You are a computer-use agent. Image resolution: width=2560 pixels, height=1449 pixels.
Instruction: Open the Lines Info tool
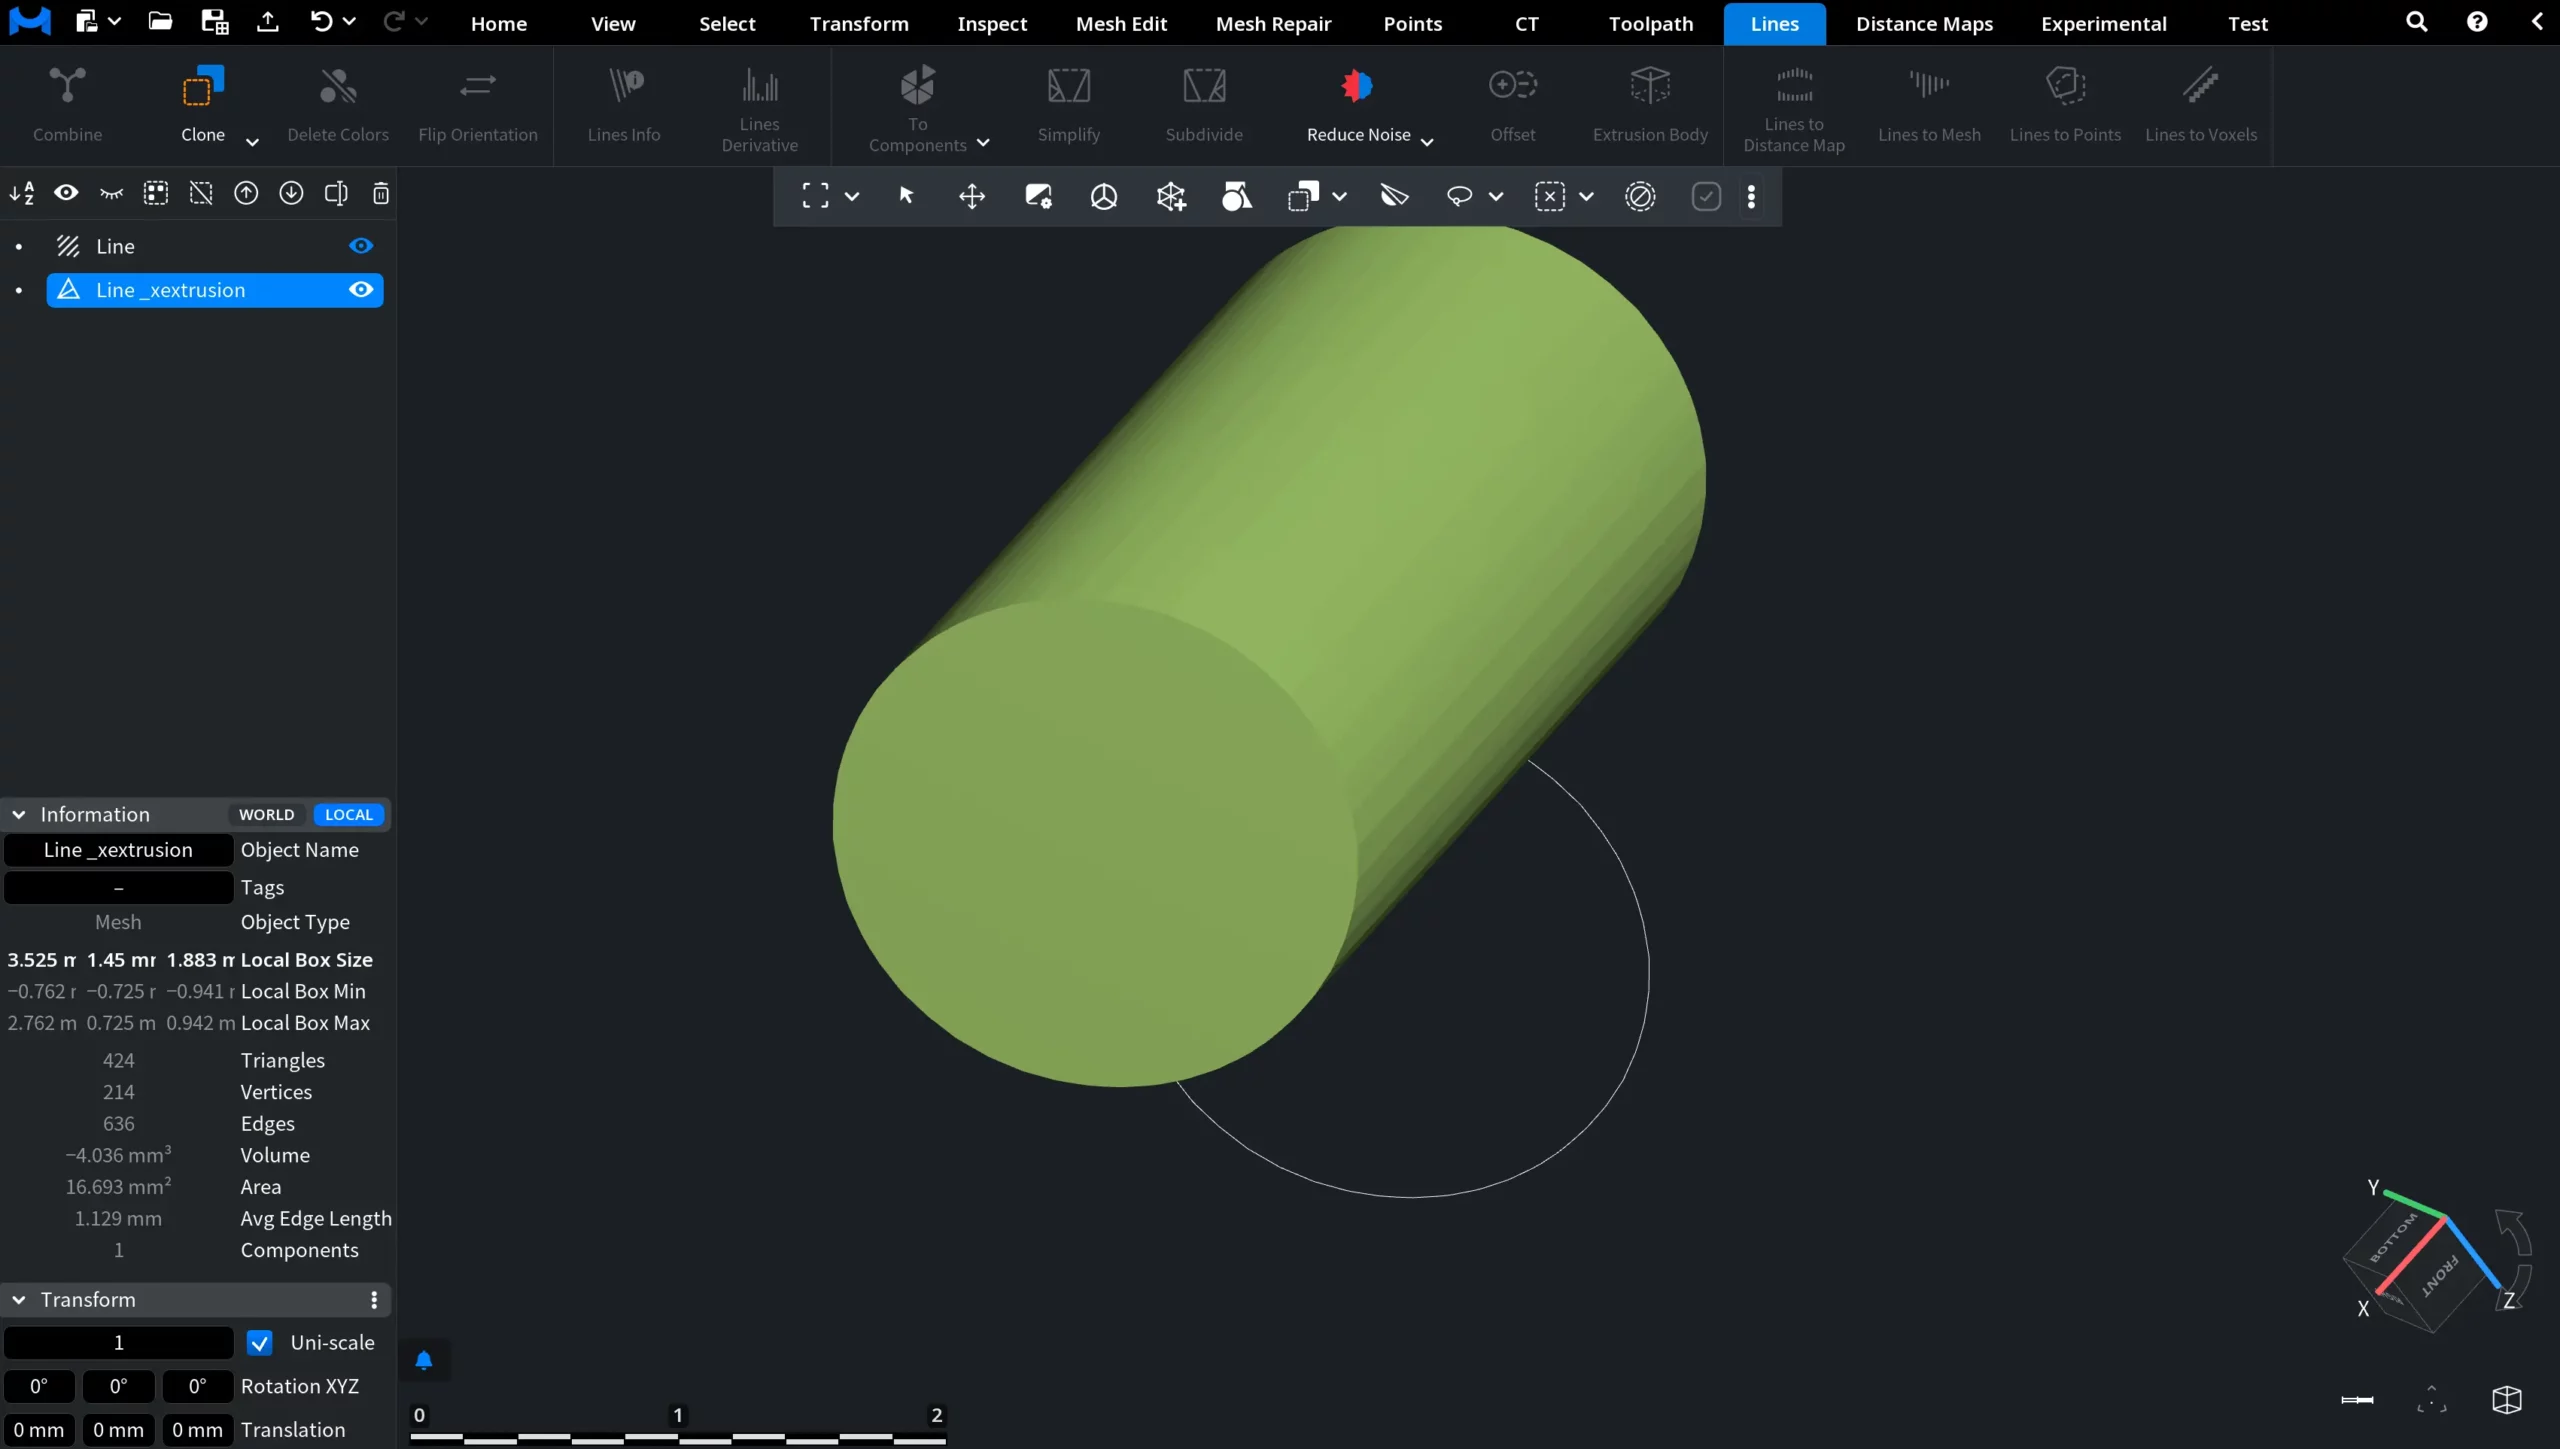point(624,105)
